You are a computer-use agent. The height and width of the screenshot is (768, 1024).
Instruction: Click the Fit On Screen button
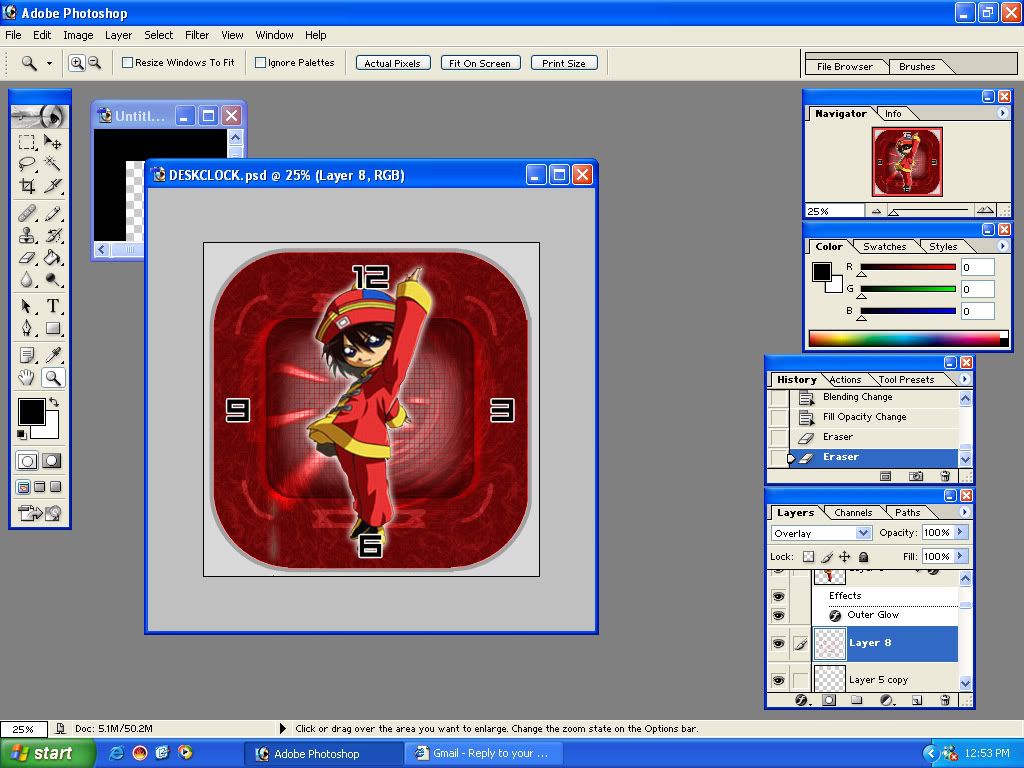tap(480, 63)
